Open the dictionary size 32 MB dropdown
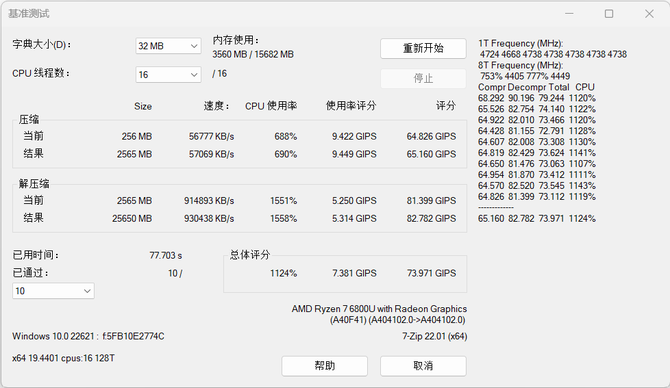 pos(168,46)
